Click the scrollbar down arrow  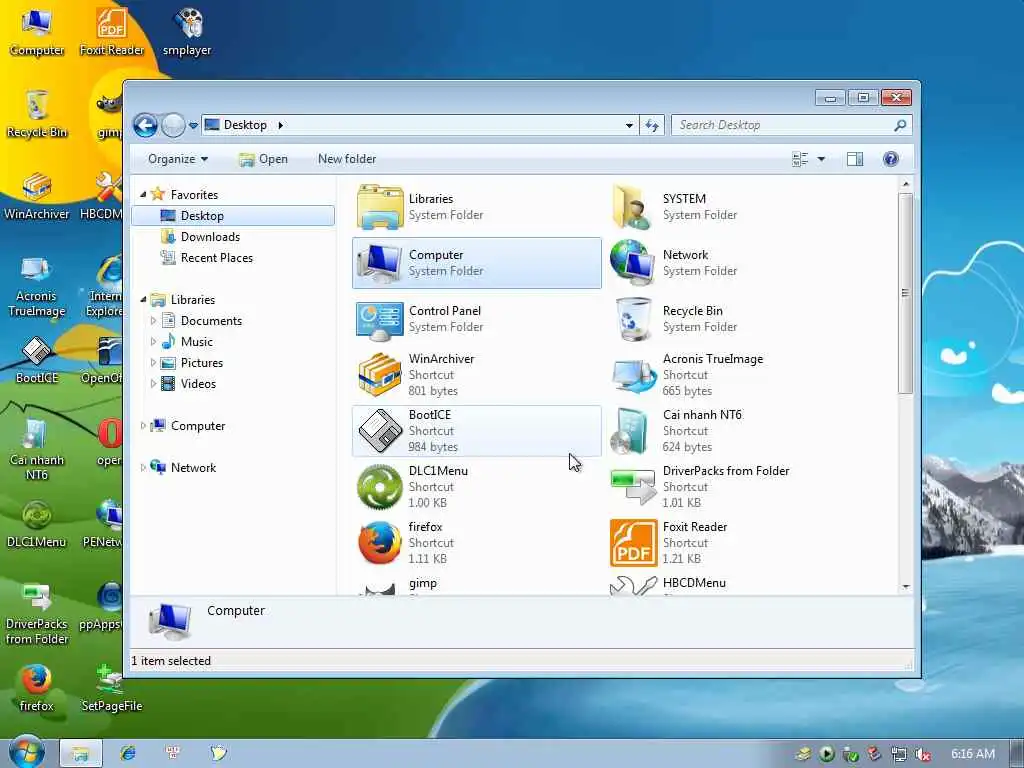(x=906, y=586)
